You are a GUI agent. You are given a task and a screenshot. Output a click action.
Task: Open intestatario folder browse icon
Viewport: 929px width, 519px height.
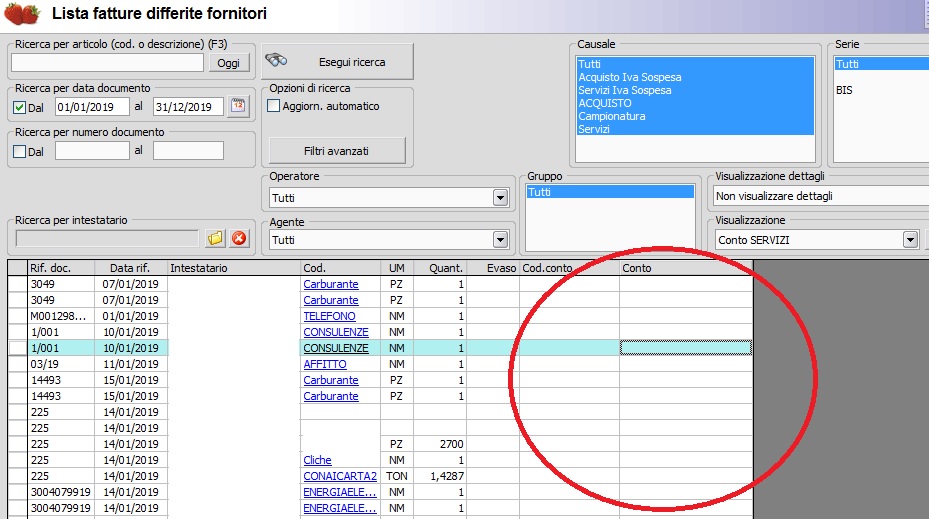(215, 238)
